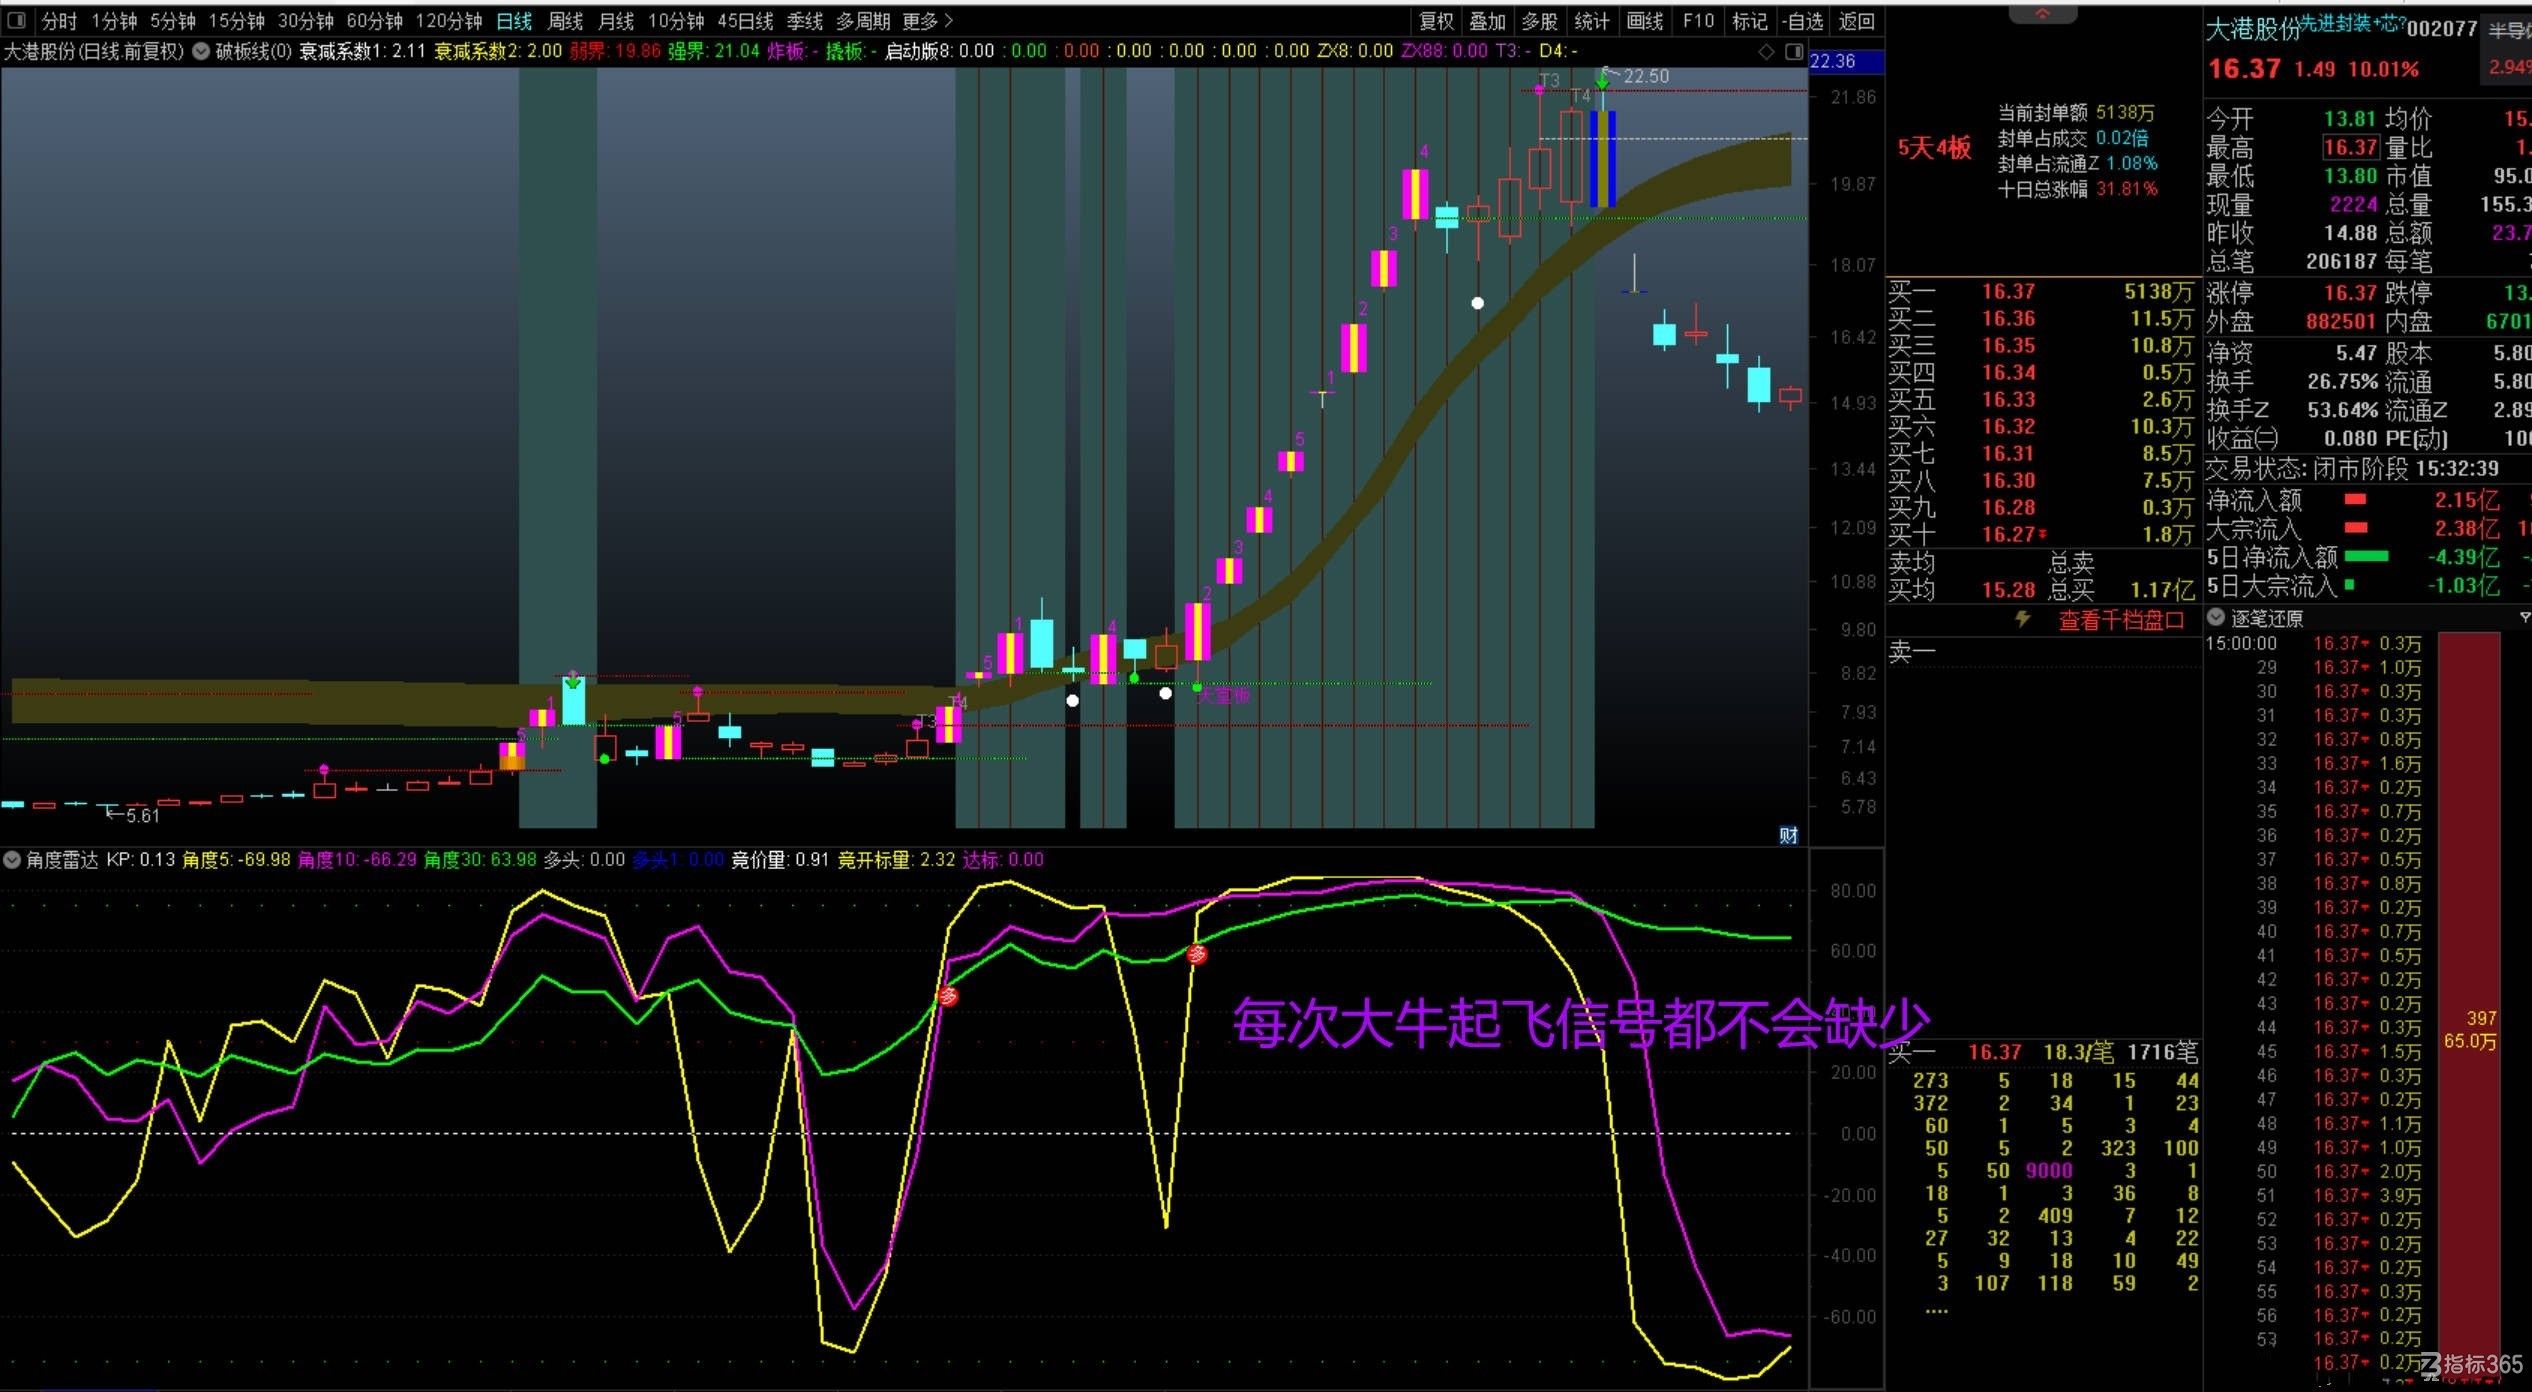The height and width of the screenshot is (1392, 2532).
Task: Click the 涨停 value 16.37
Action: pyautogui.click(x=2350, y=293)
